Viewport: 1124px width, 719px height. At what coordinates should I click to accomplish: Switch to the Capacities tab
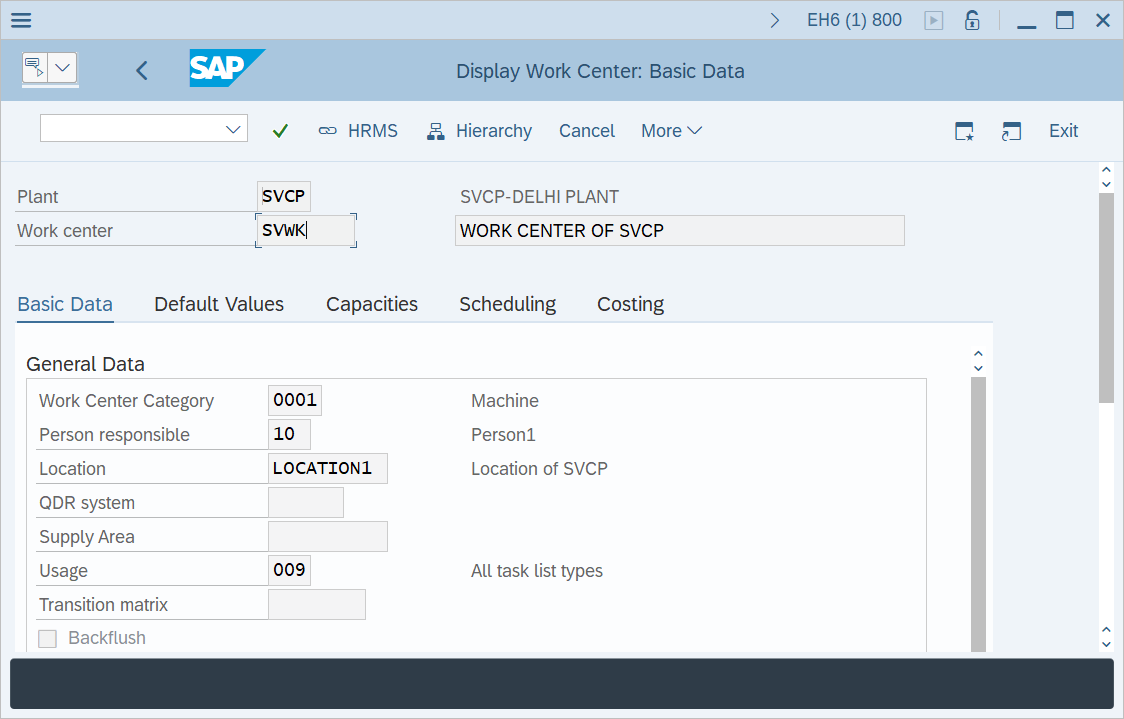click(371, 304)
